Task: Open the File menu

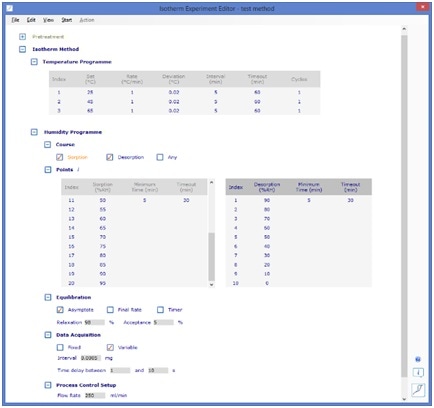Action: 15,20
